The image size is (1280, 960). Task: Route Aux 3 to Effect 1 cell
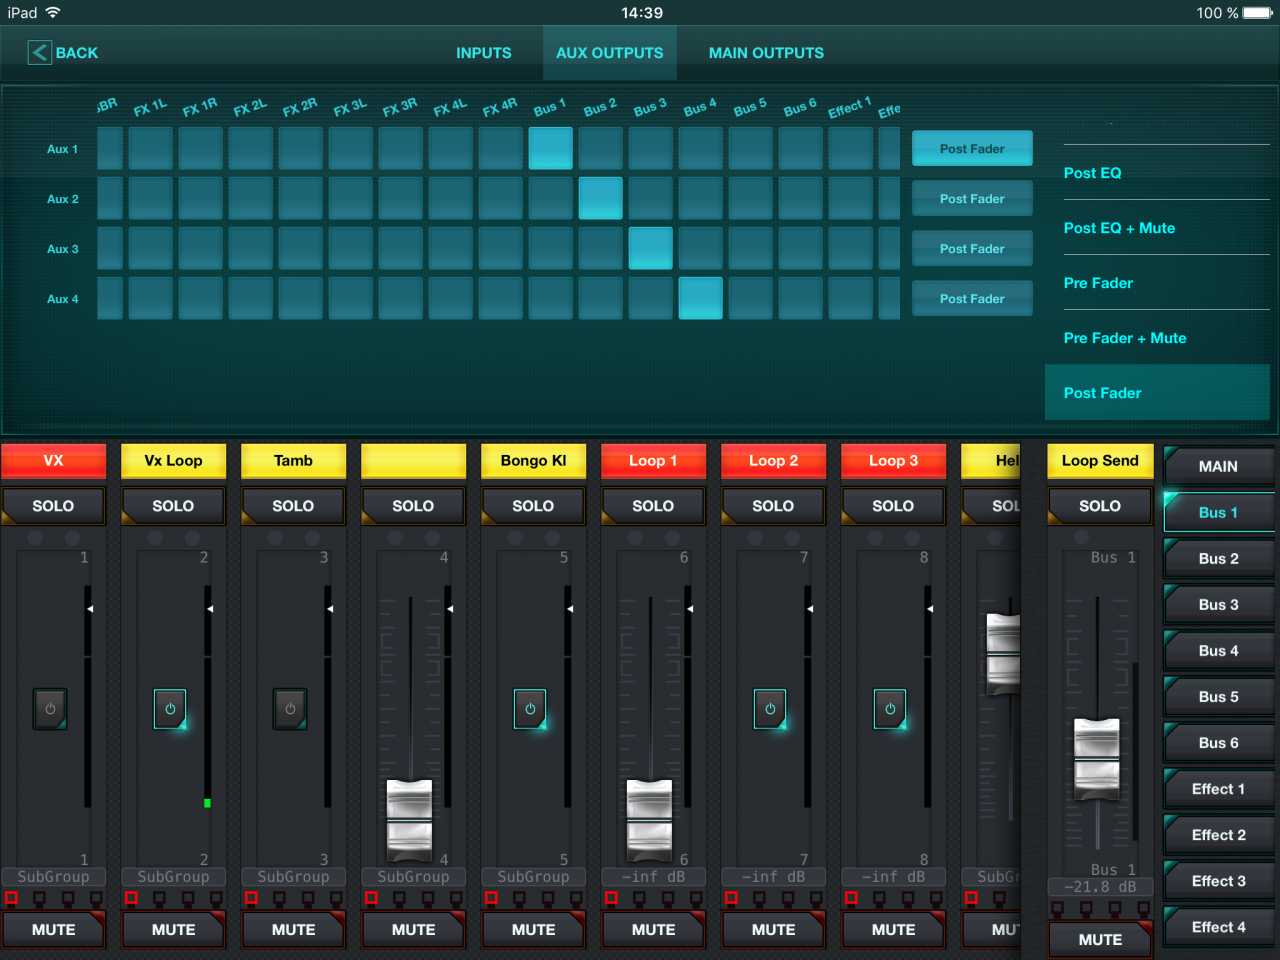[851, 248]
